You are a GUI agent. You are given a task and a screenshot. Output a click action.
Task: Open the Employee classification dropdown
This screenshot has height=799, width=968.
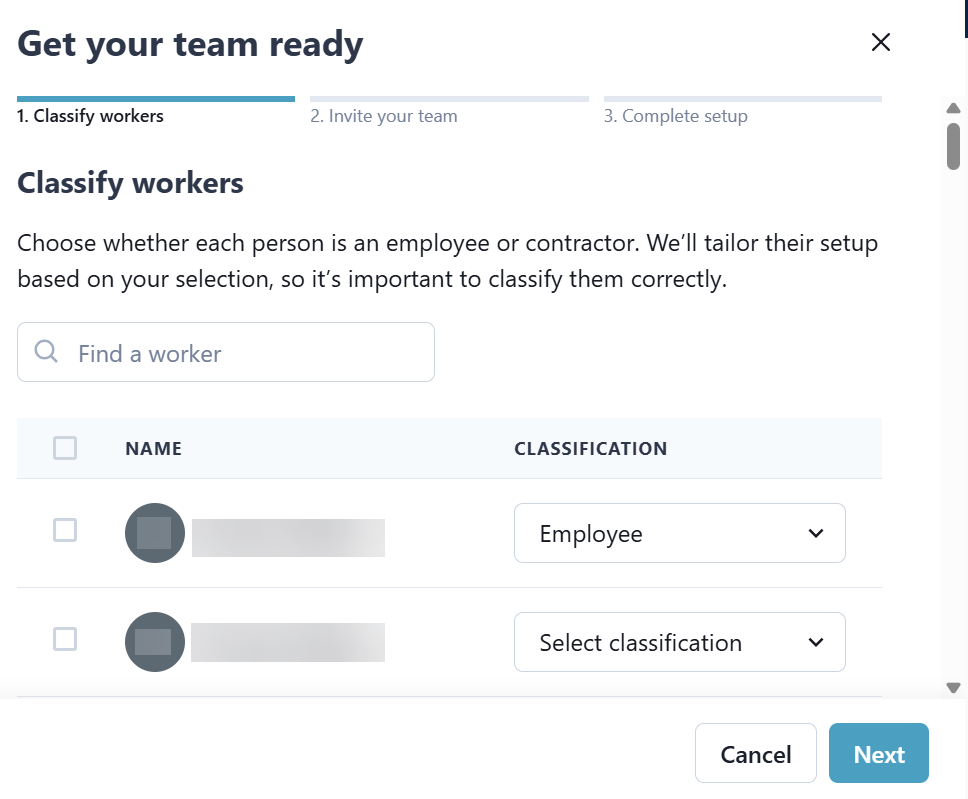(x=679, y=533)
